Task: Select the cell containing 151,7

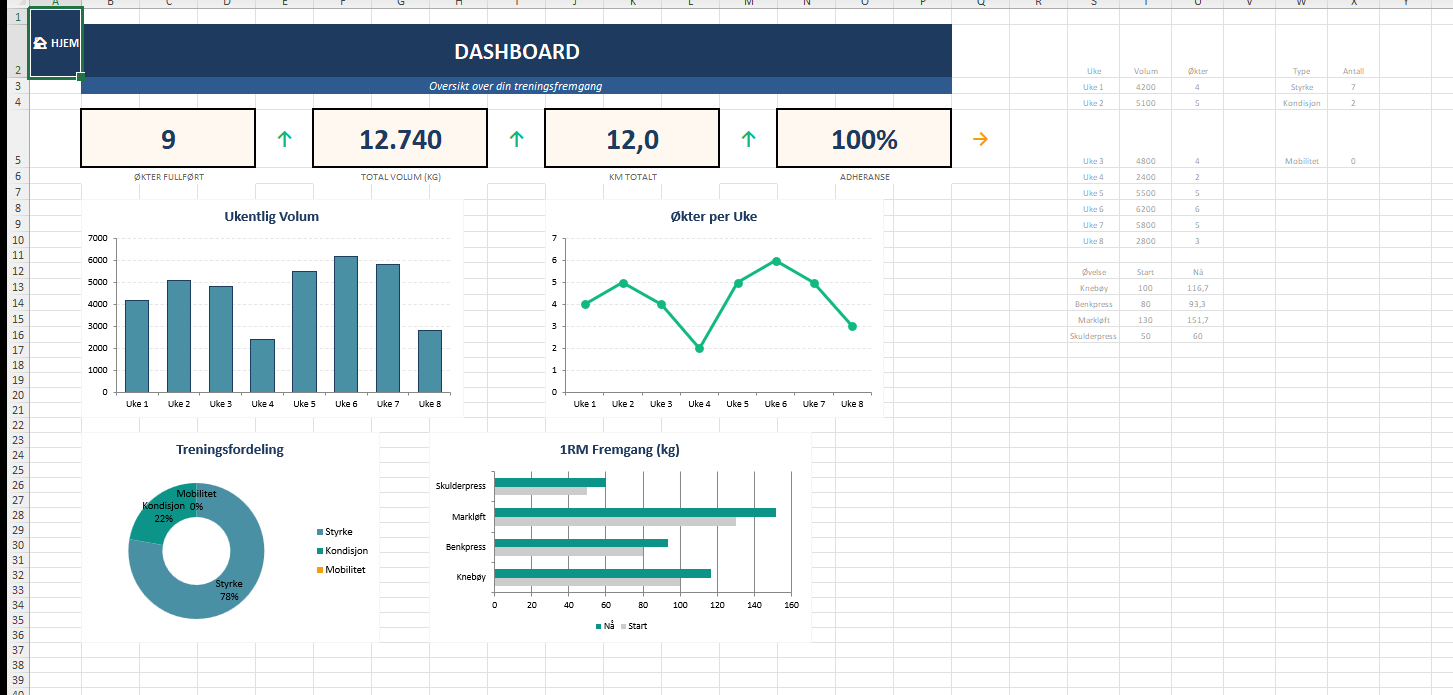Action: point(1198,320)
